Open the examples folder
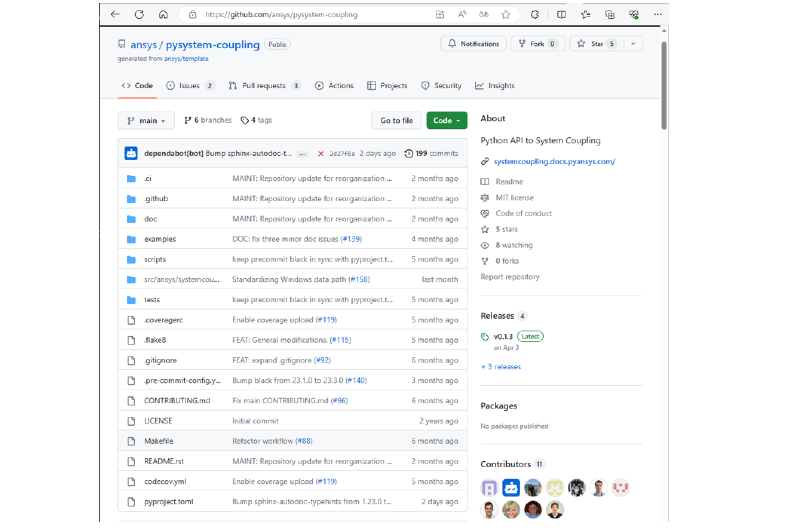 [159, 239]
